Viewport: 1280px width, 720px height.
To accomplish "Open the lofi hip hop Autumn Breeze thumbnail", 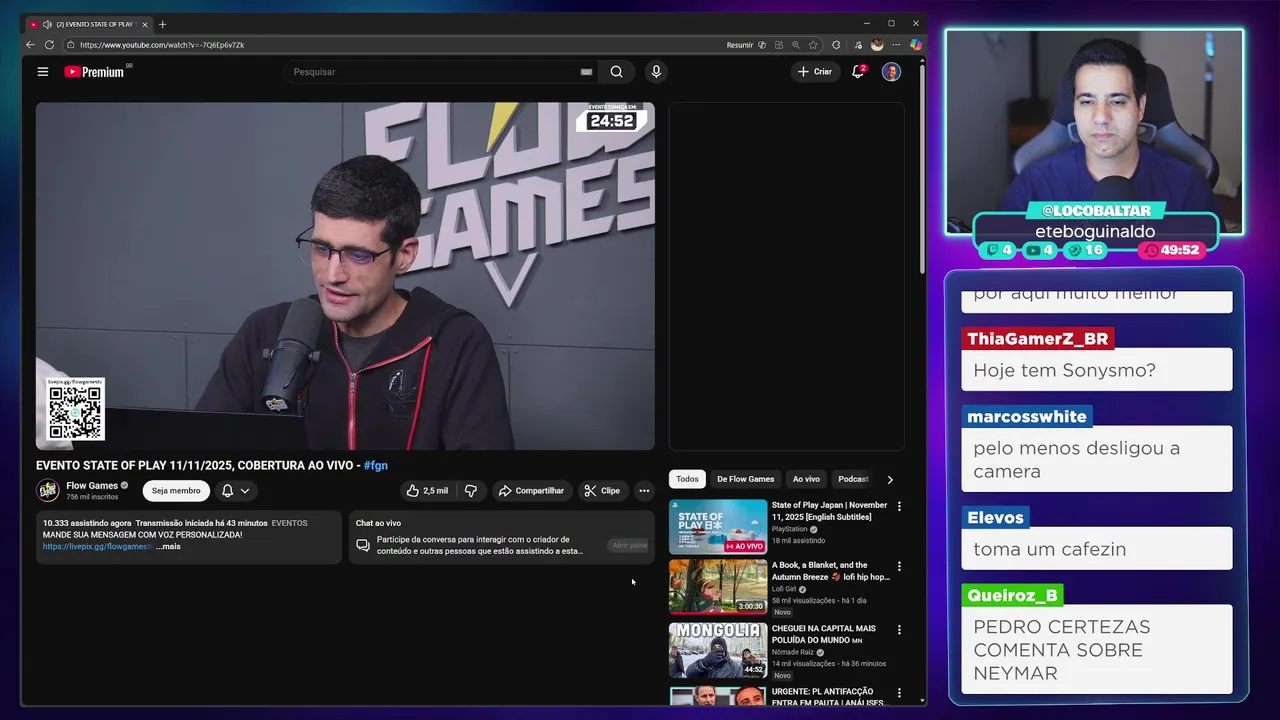I will pyautogui.click(x=718, y=586).
